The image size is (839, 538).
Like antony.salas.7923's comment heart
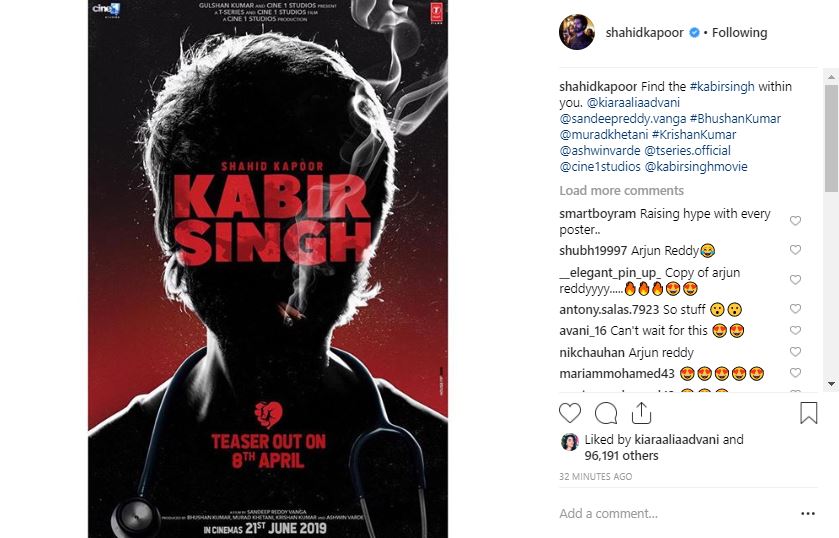click(x=796, y=308)
